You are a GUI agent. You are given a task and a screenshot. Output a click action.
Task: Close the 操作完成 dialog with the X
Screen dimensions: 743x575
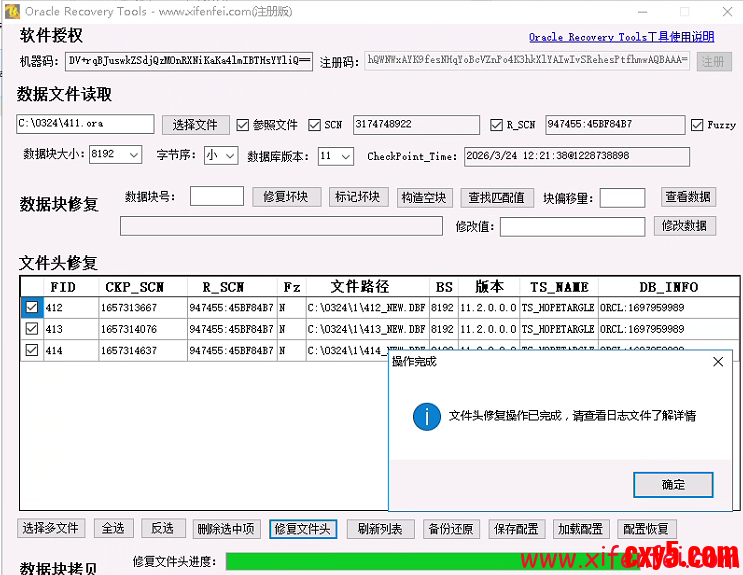(716, 361)
